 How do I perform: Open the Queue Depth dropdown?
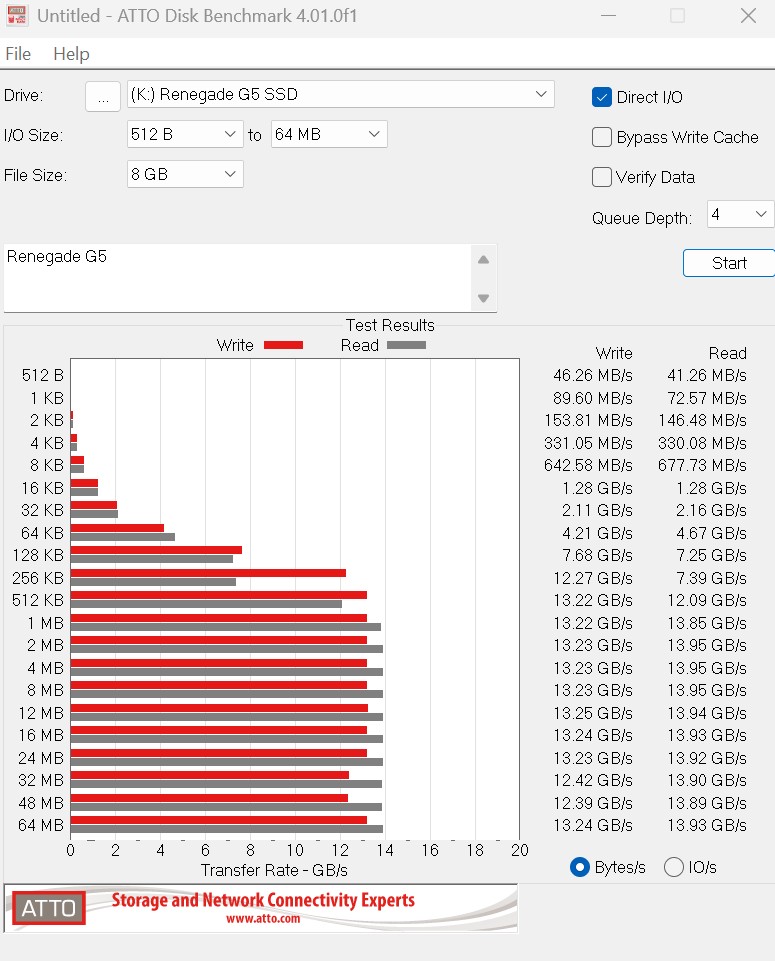tap(740, 215)
